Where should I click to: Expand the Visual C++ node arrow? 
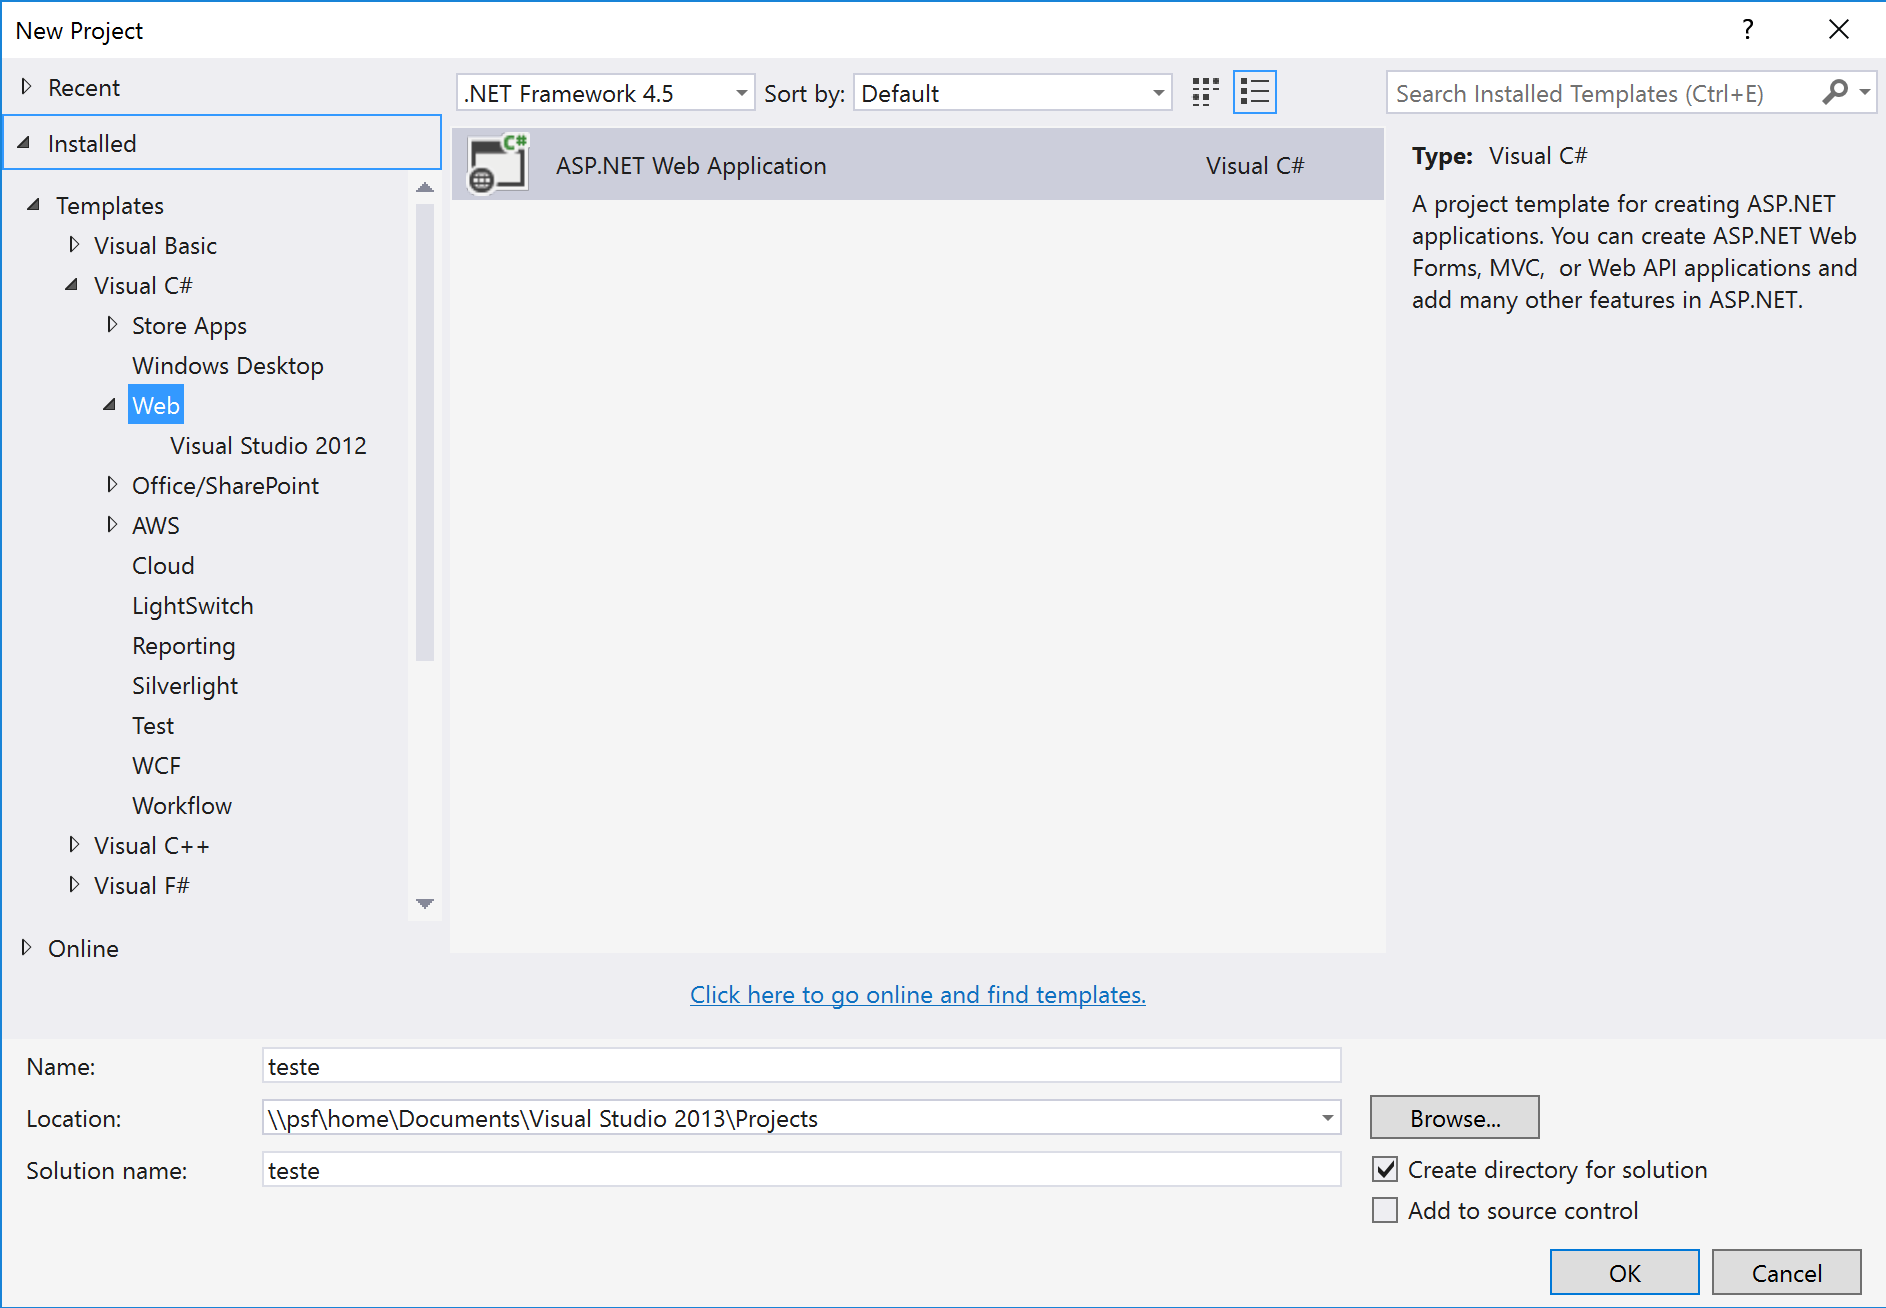(73, 845)
